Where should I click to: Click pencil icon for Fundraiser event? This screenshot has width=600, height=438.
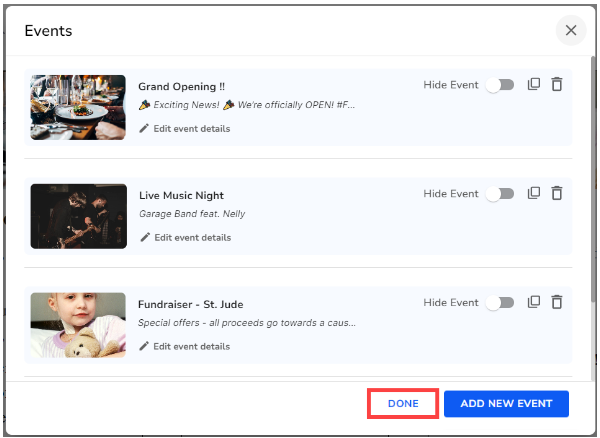pos(145,346)
